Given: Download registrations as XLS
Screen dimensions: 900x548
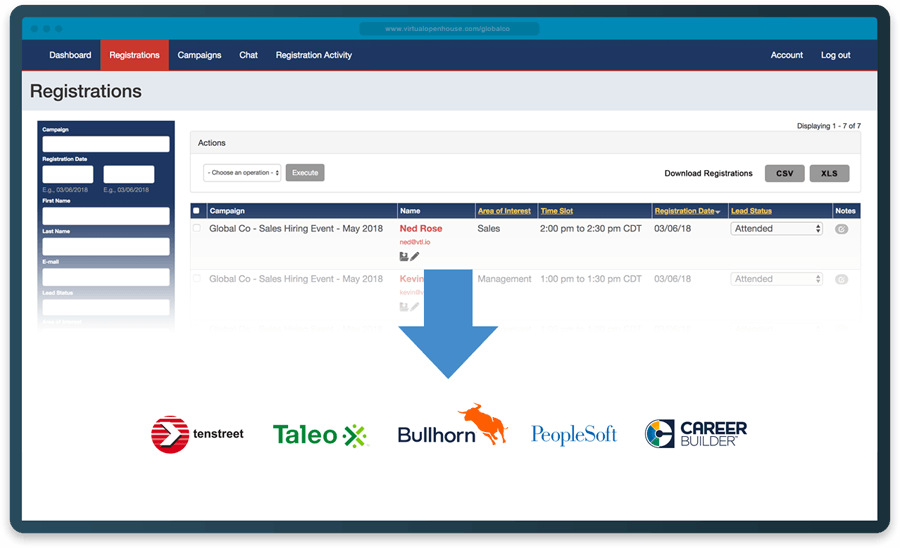Looking at the screenshot, I should (x=829, y=173).
